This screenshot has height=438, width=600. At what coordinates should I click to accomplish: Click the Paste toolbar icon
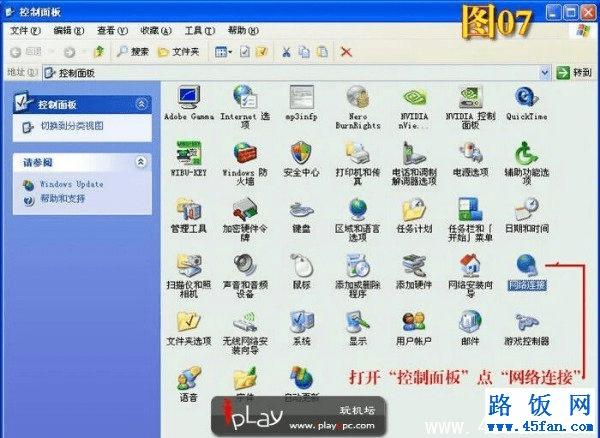coord(323,52)
